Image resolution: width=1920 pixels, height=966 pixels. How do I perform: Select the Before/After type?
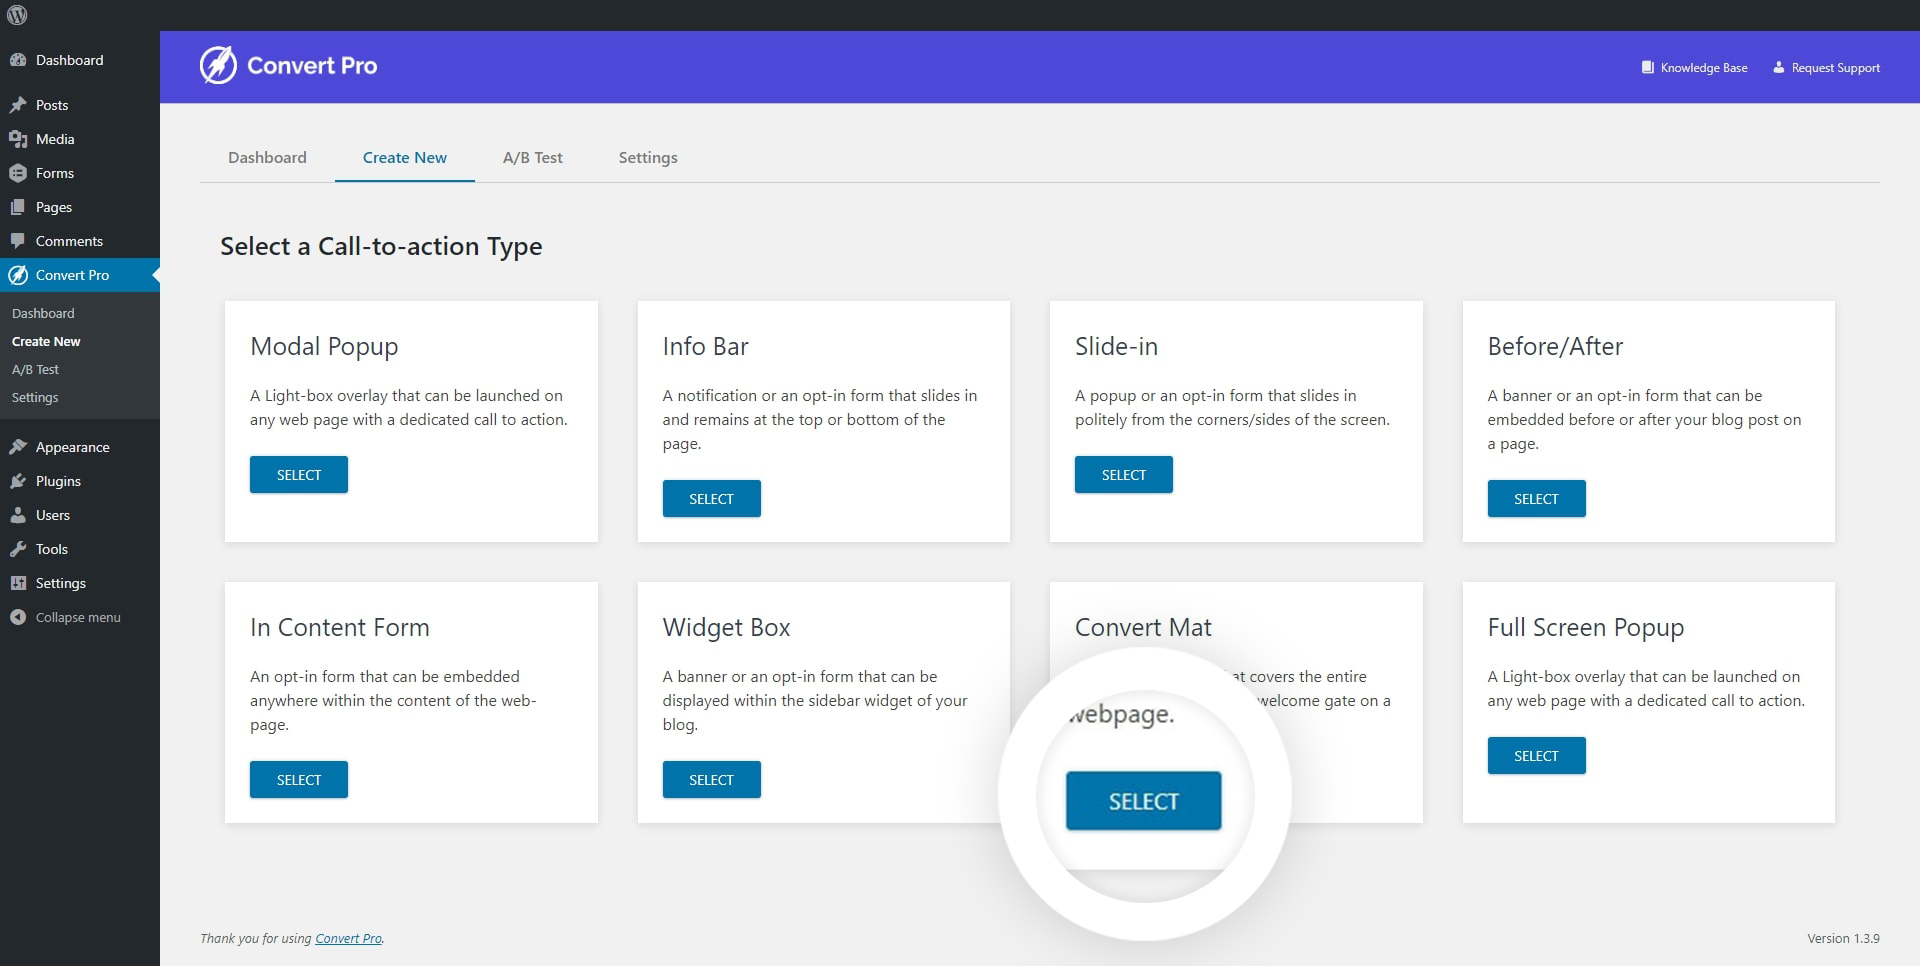pyautogui.click(x=1536, y=499)
